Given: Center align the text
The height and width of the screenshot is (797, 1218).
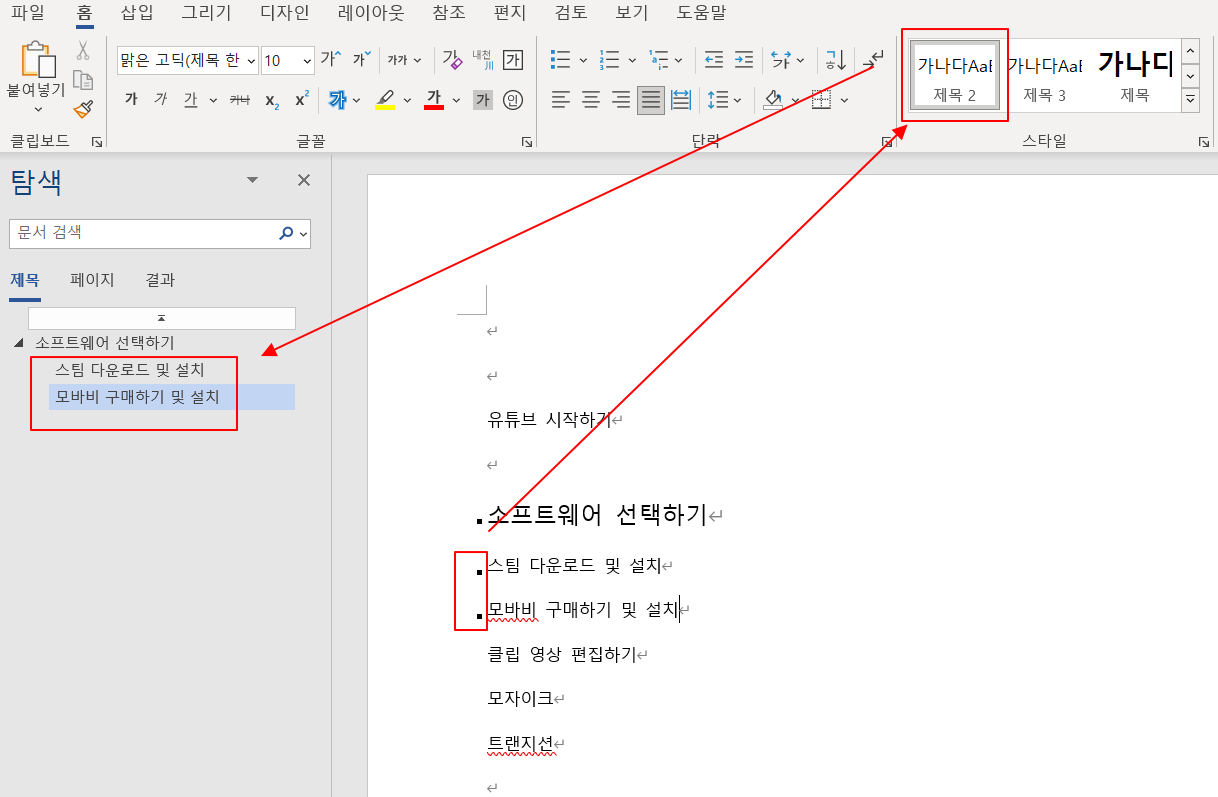Looking at the screenshot, I should 591,100.
